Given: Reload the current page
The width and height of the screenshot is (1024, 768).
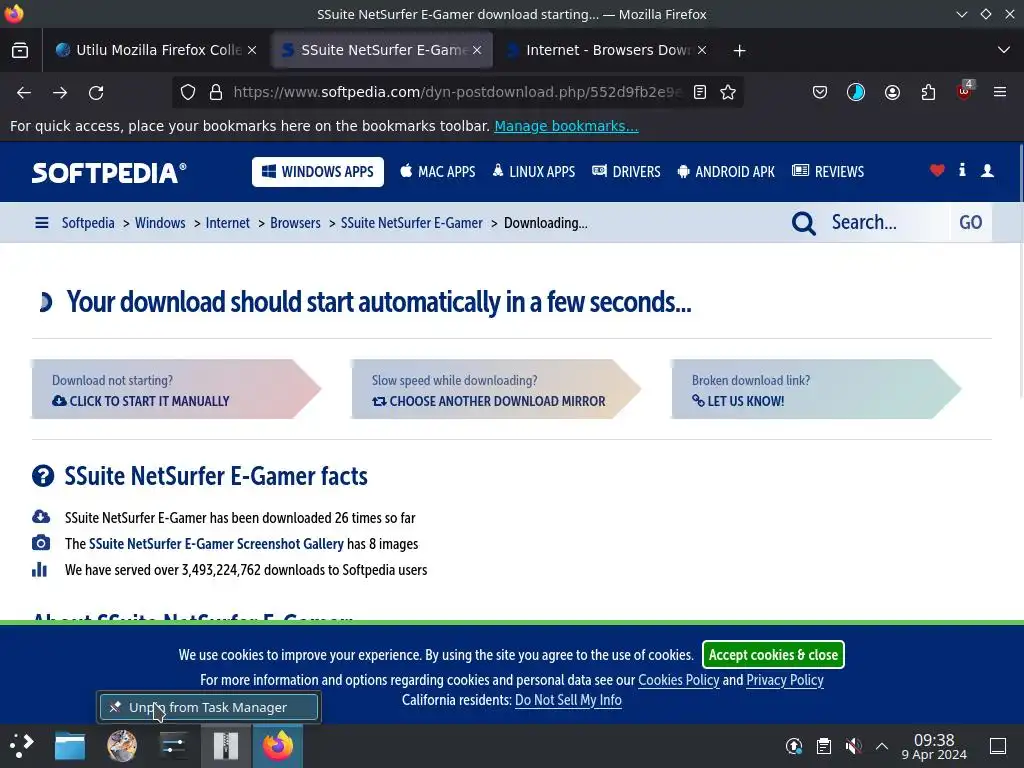Looking at the screenshot, I should tap(96, 93).
